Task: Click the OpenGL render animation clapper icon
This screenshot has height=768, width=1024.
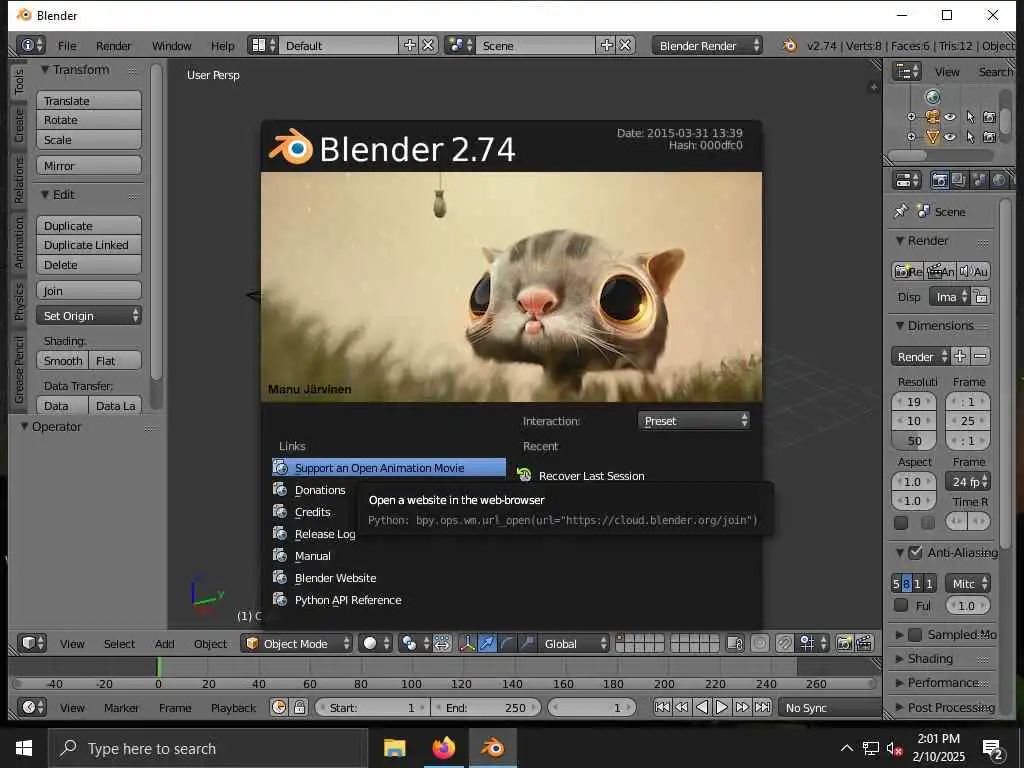Action: tap(864, 643)
